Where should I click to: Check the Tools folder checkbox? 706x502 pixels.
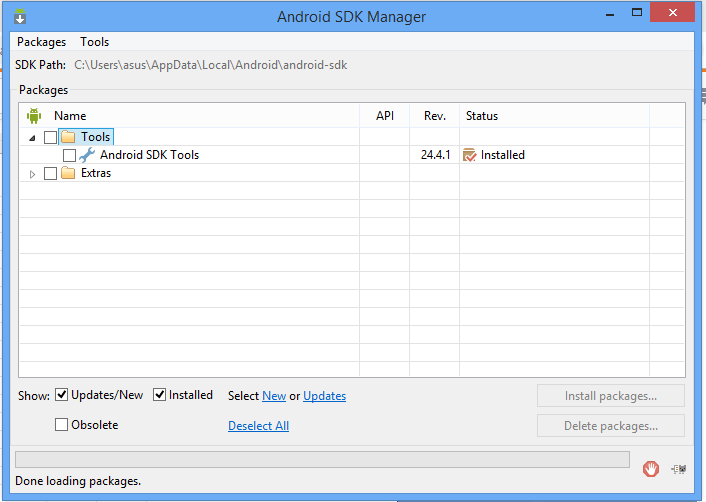[x=50, y=137]
